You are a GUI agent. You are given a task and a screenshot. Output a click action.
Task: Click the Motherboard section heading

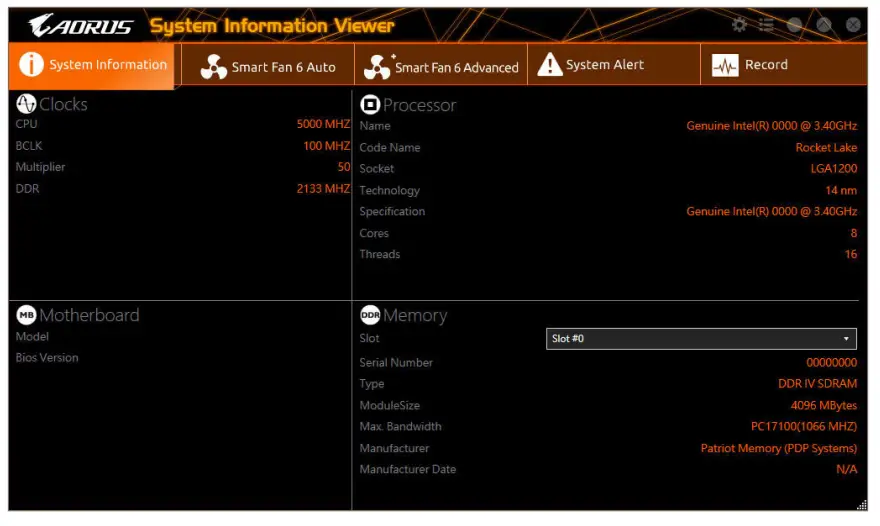tap(89, 315)
